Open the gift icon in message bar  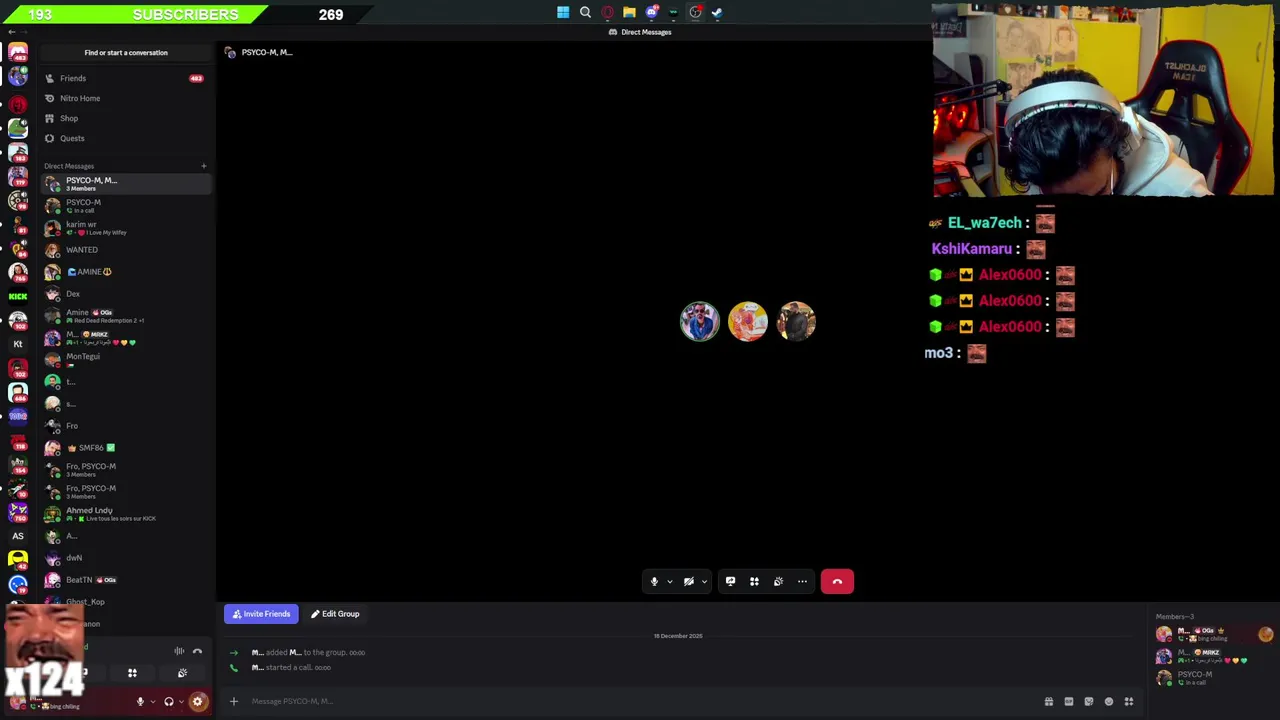pyautogui.click(x=1049, y=701)
